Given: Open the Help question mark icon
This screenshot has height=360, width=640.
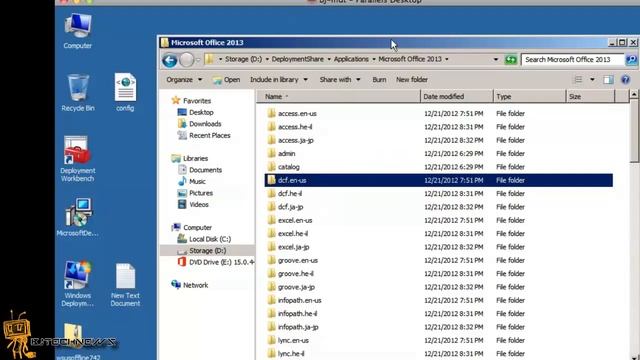Looking at the screenshot, I should pyautogui.click(x=625, y=80).
